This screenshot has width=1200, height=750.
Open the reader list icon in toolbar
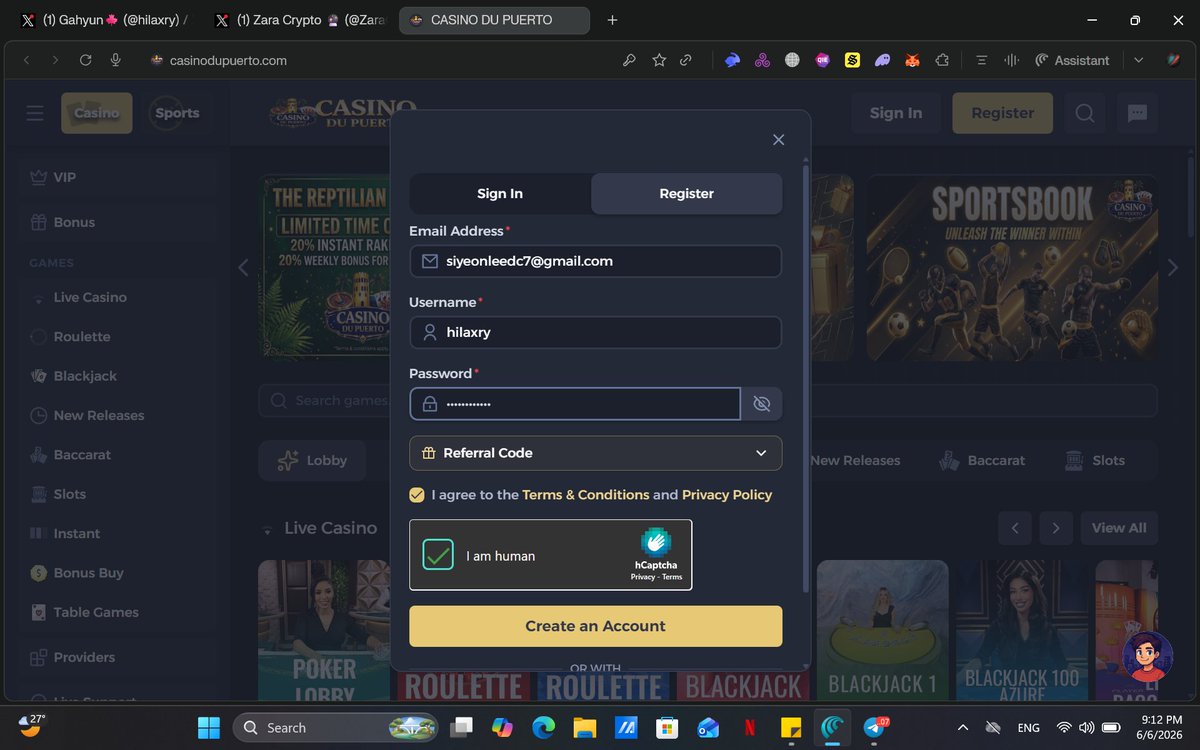pos(981,60)
